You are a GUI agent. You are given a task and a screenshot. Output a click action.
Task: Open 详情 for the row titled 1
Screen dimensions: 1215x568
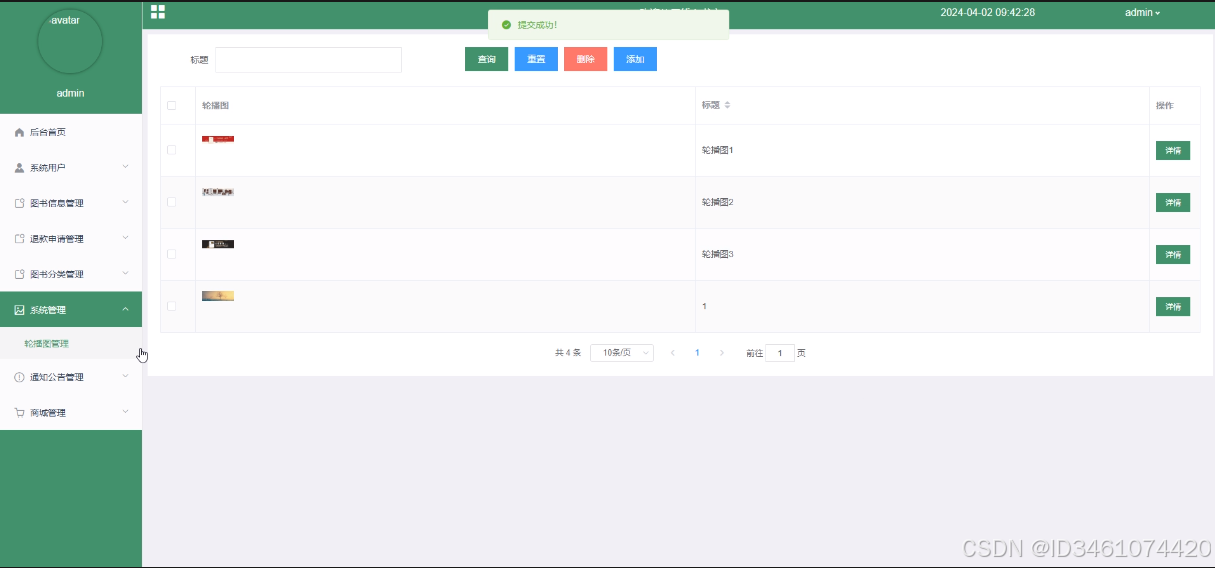click(1173, 306)
